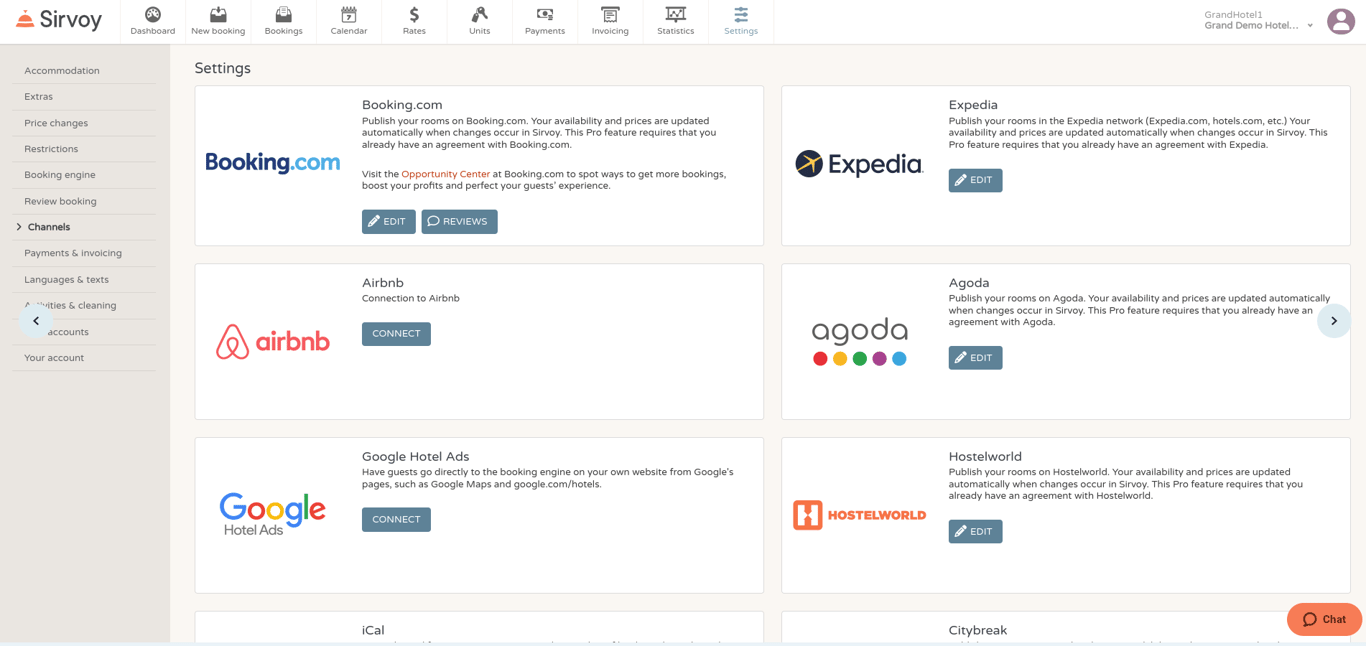Click the Settings icon in the navbar
The height and width of the screenshot is (646, 1366).
pyautogui.click(x=740, y=21)
